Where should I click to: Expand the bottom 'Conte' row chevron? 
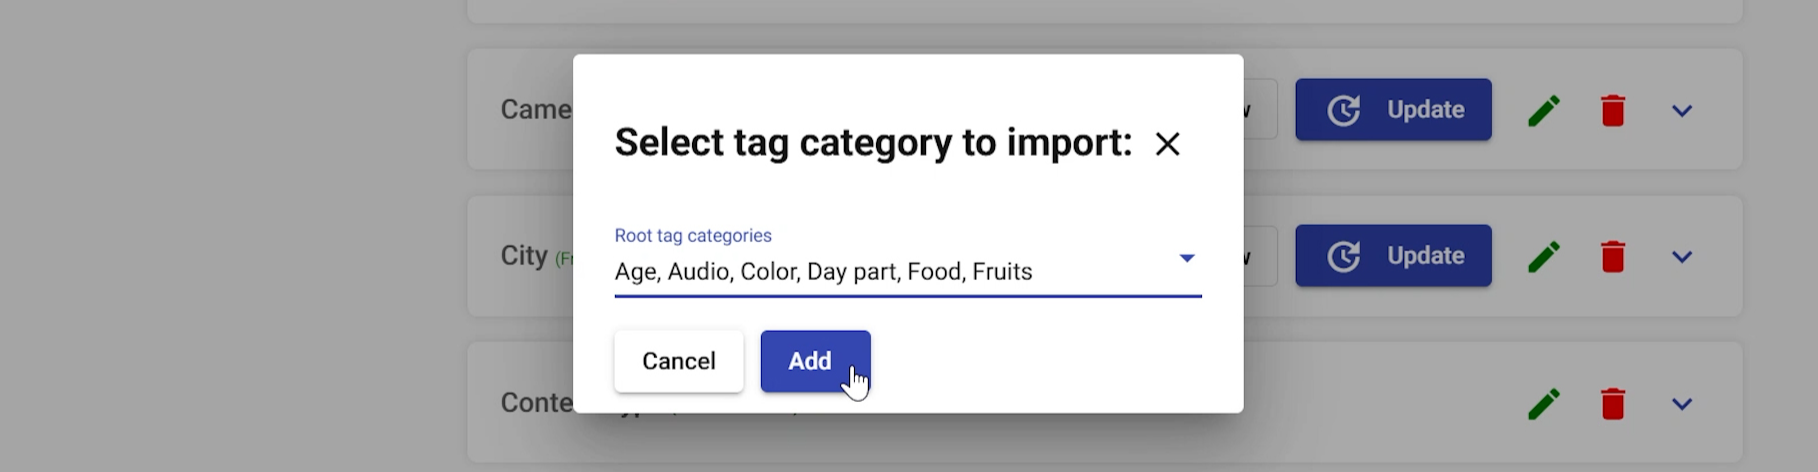1681,404
